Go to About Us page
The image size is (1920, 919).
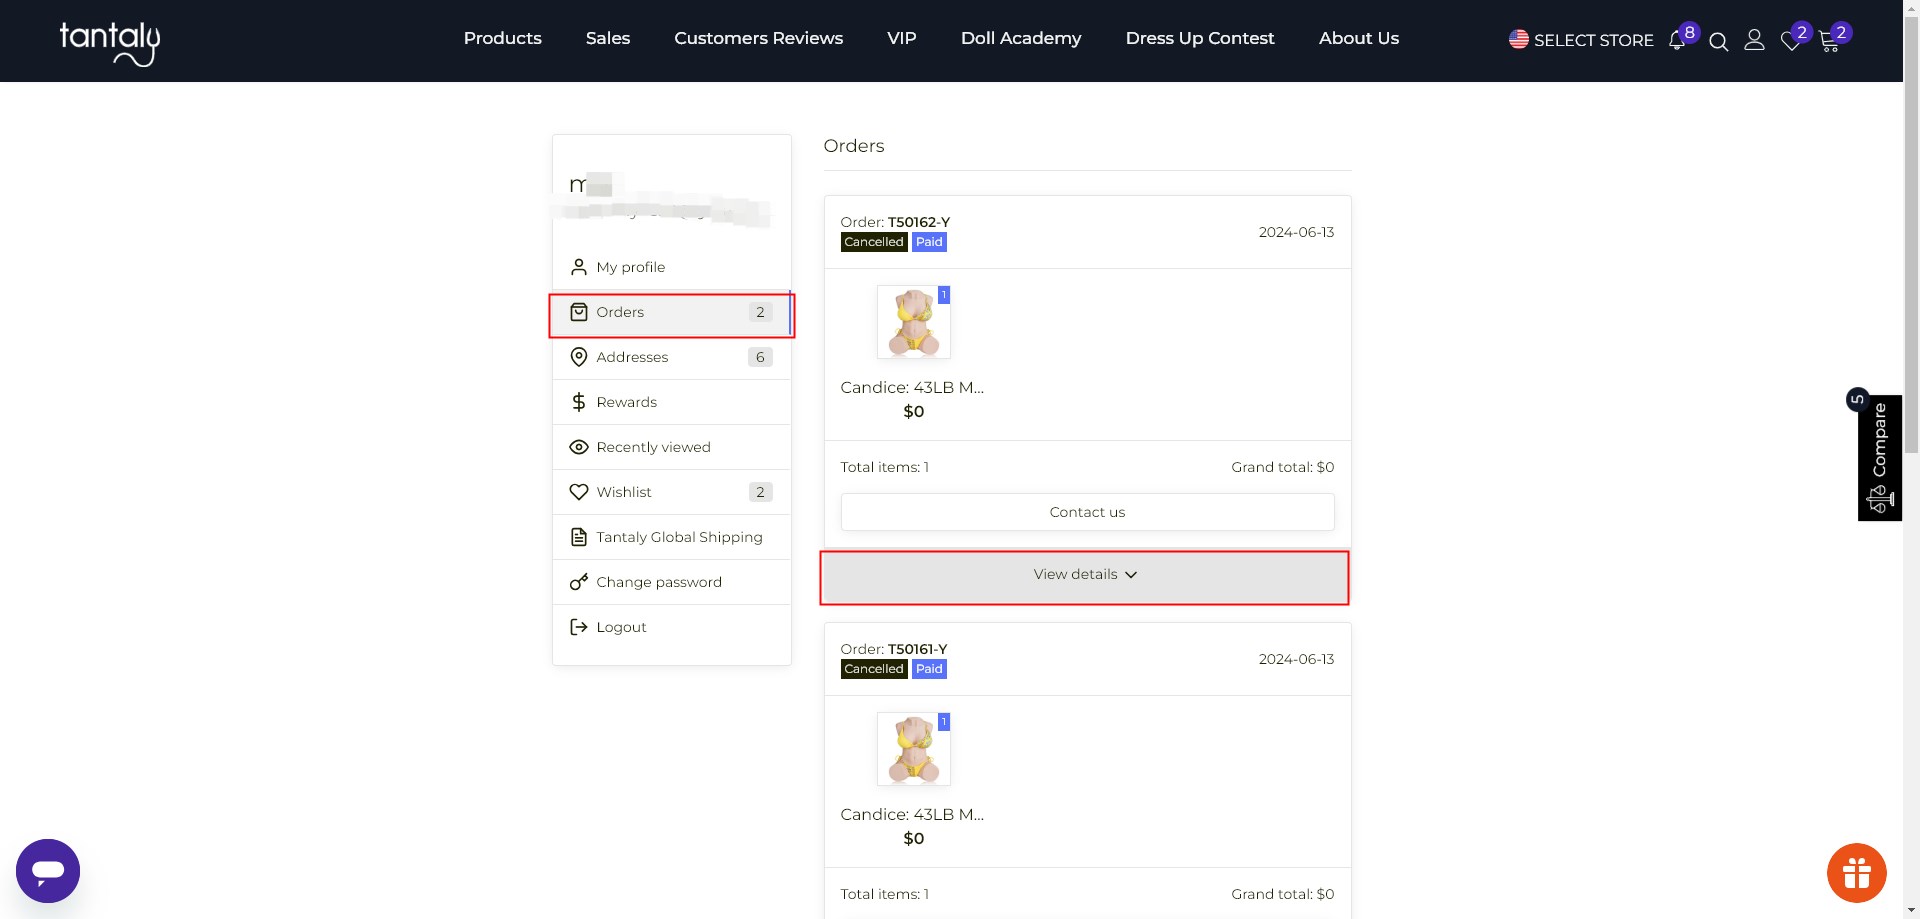tap(1358, 38)
